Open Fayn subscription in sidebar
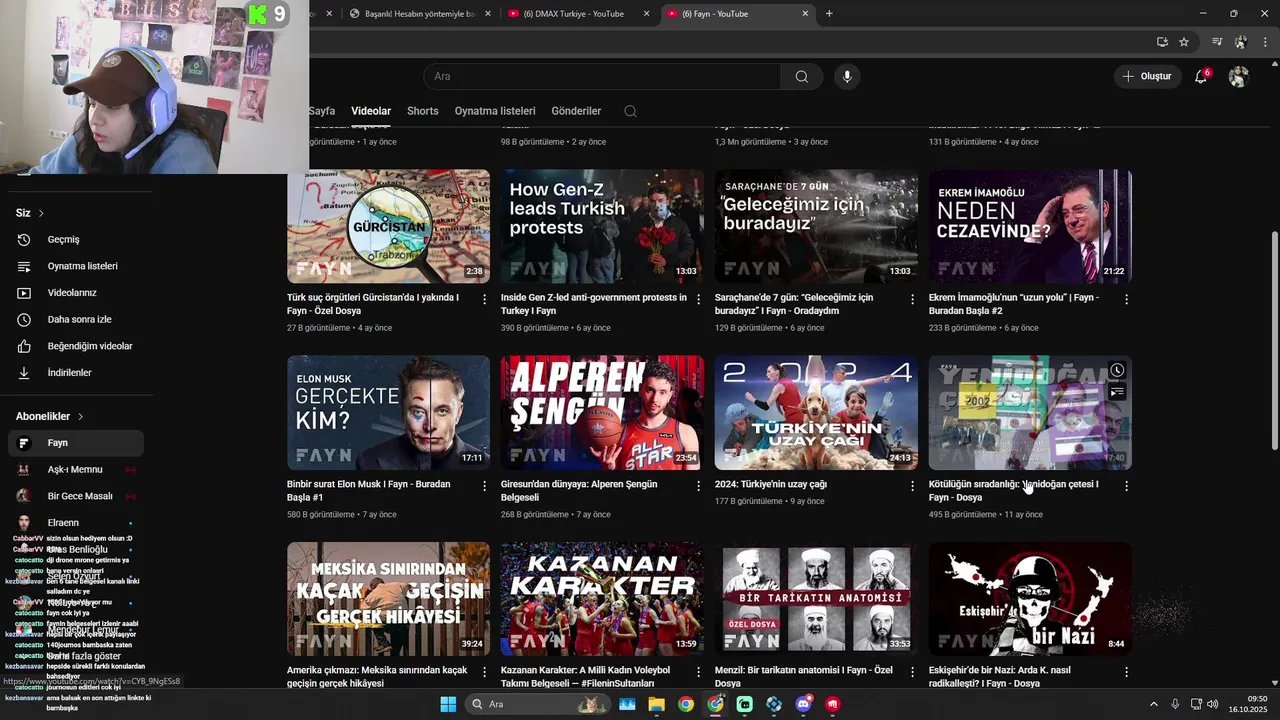The width and height of the screenshot is (1280, 720). pos(76,443)
